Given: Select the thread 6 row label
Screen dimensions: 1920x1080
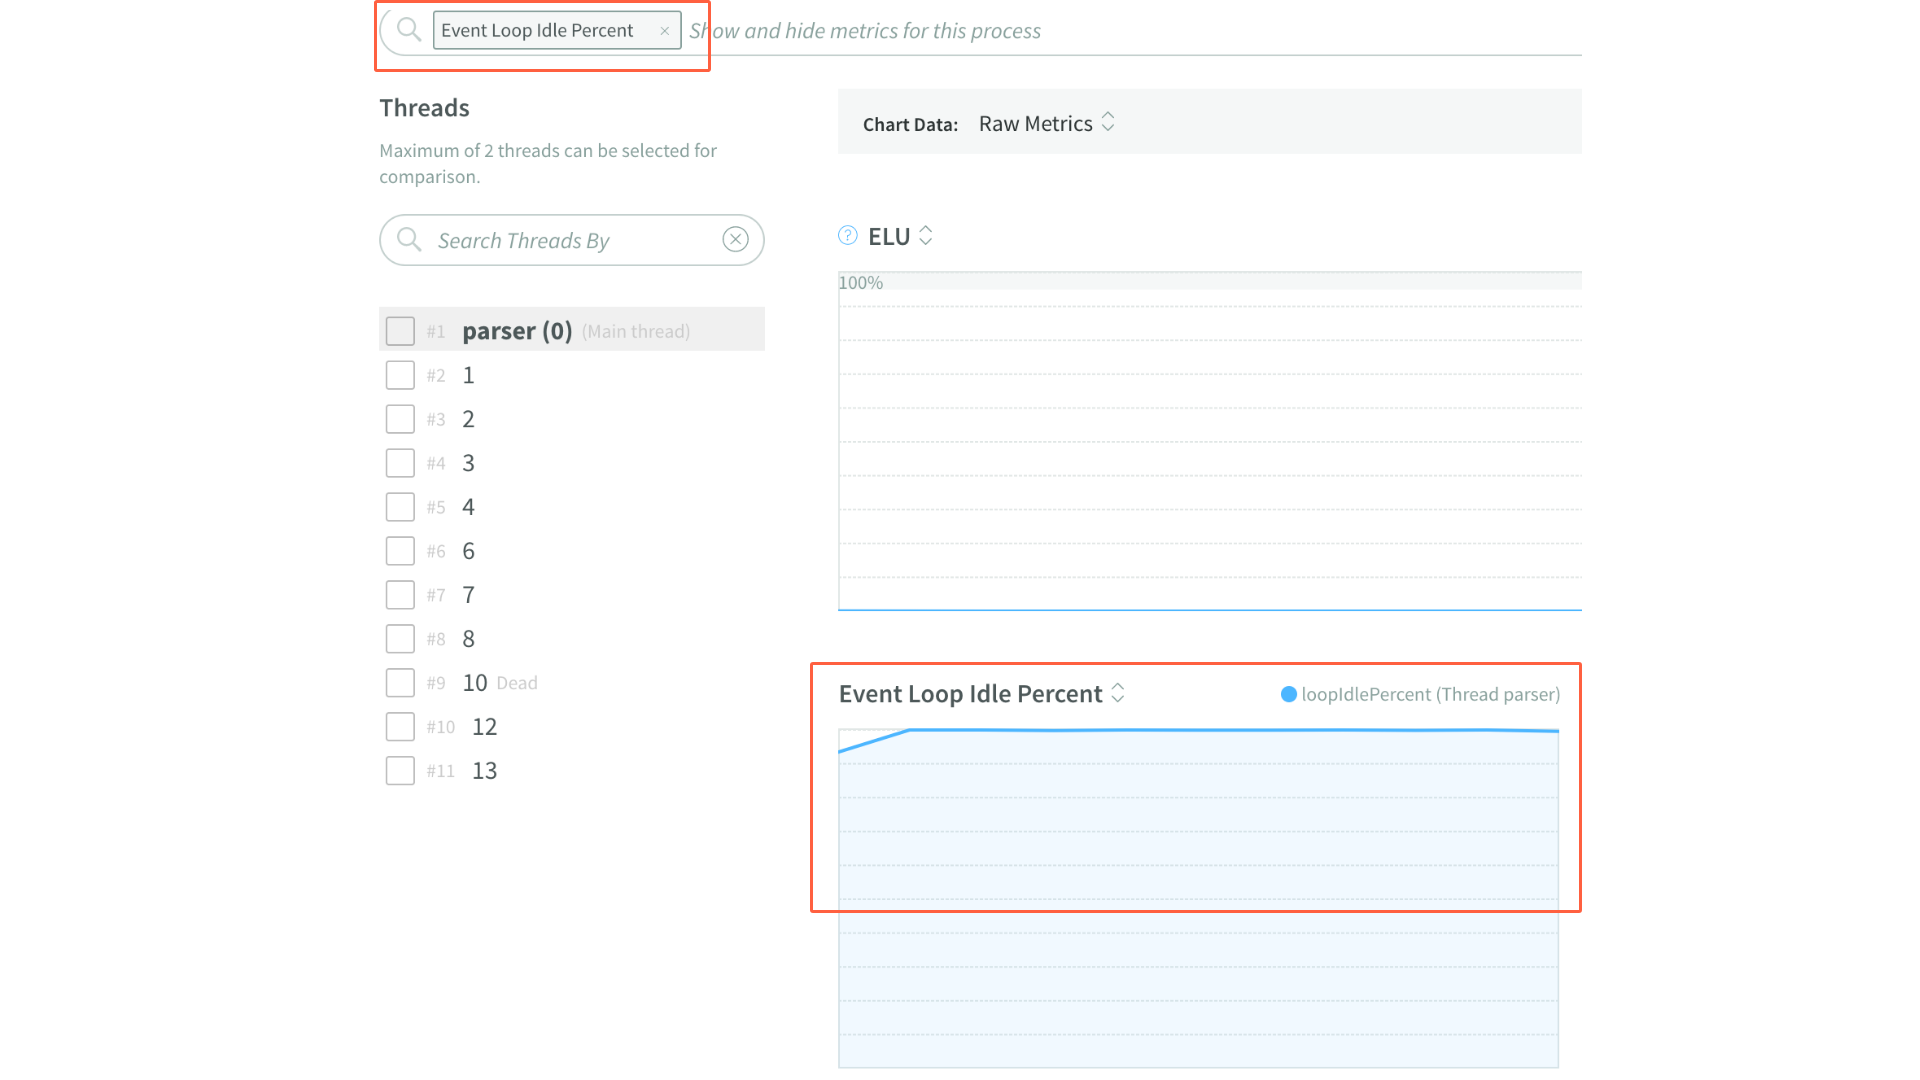Looking at the screenshot, I should [x=468, y=551].
